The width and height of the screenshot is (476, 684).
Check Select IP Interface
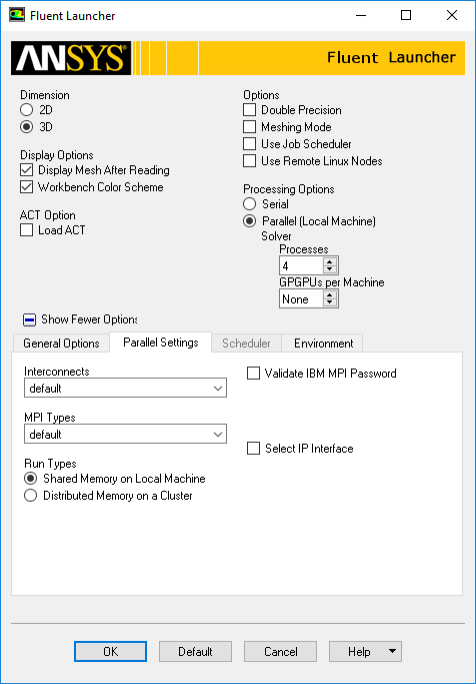tap(253, 448)
